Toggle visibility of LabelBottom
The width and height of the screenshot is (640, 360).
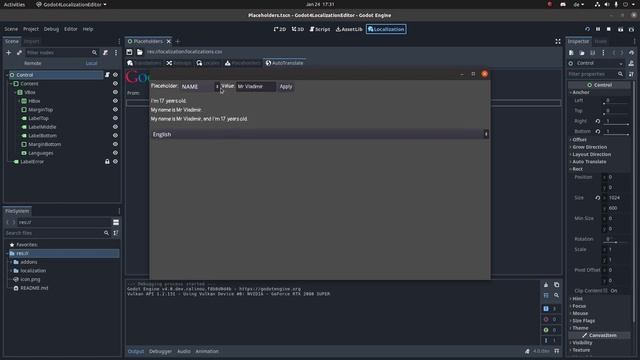point(116,135)
